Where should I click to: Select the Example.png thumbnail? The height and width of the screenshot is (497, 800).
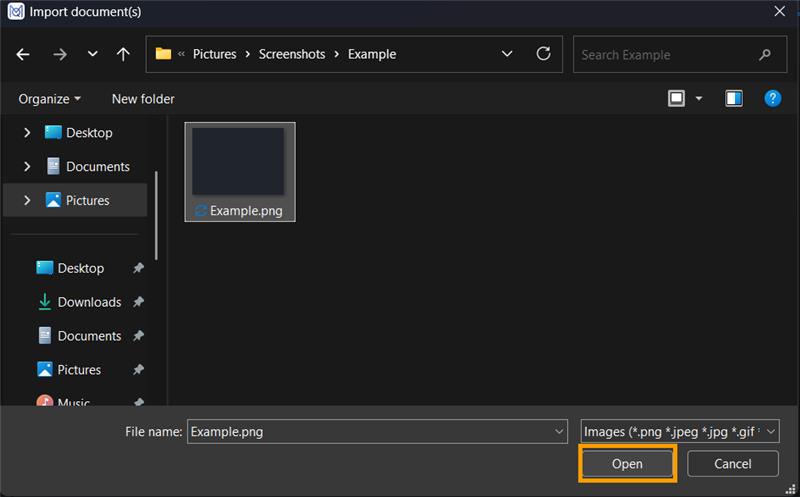pos(239,170)
